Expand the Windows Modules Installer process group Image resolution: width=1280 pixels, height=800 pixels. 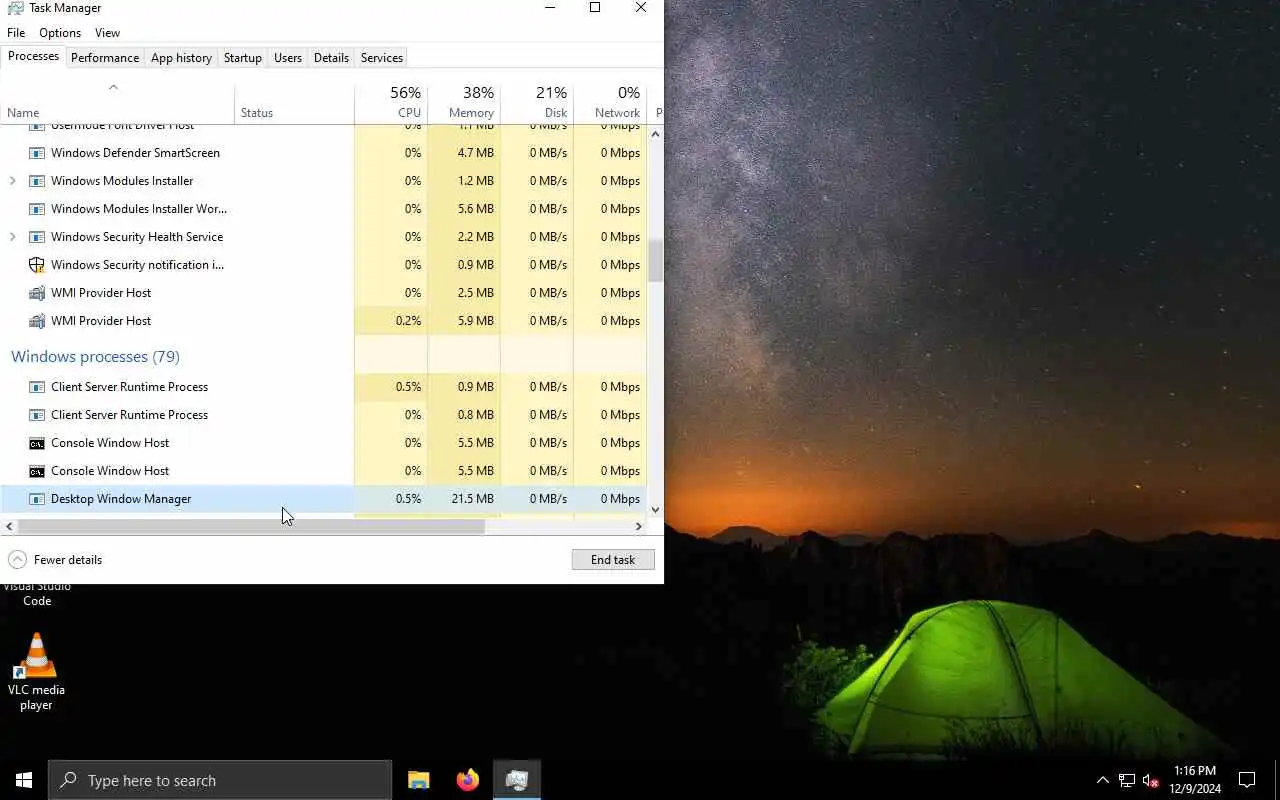[12, 181]
